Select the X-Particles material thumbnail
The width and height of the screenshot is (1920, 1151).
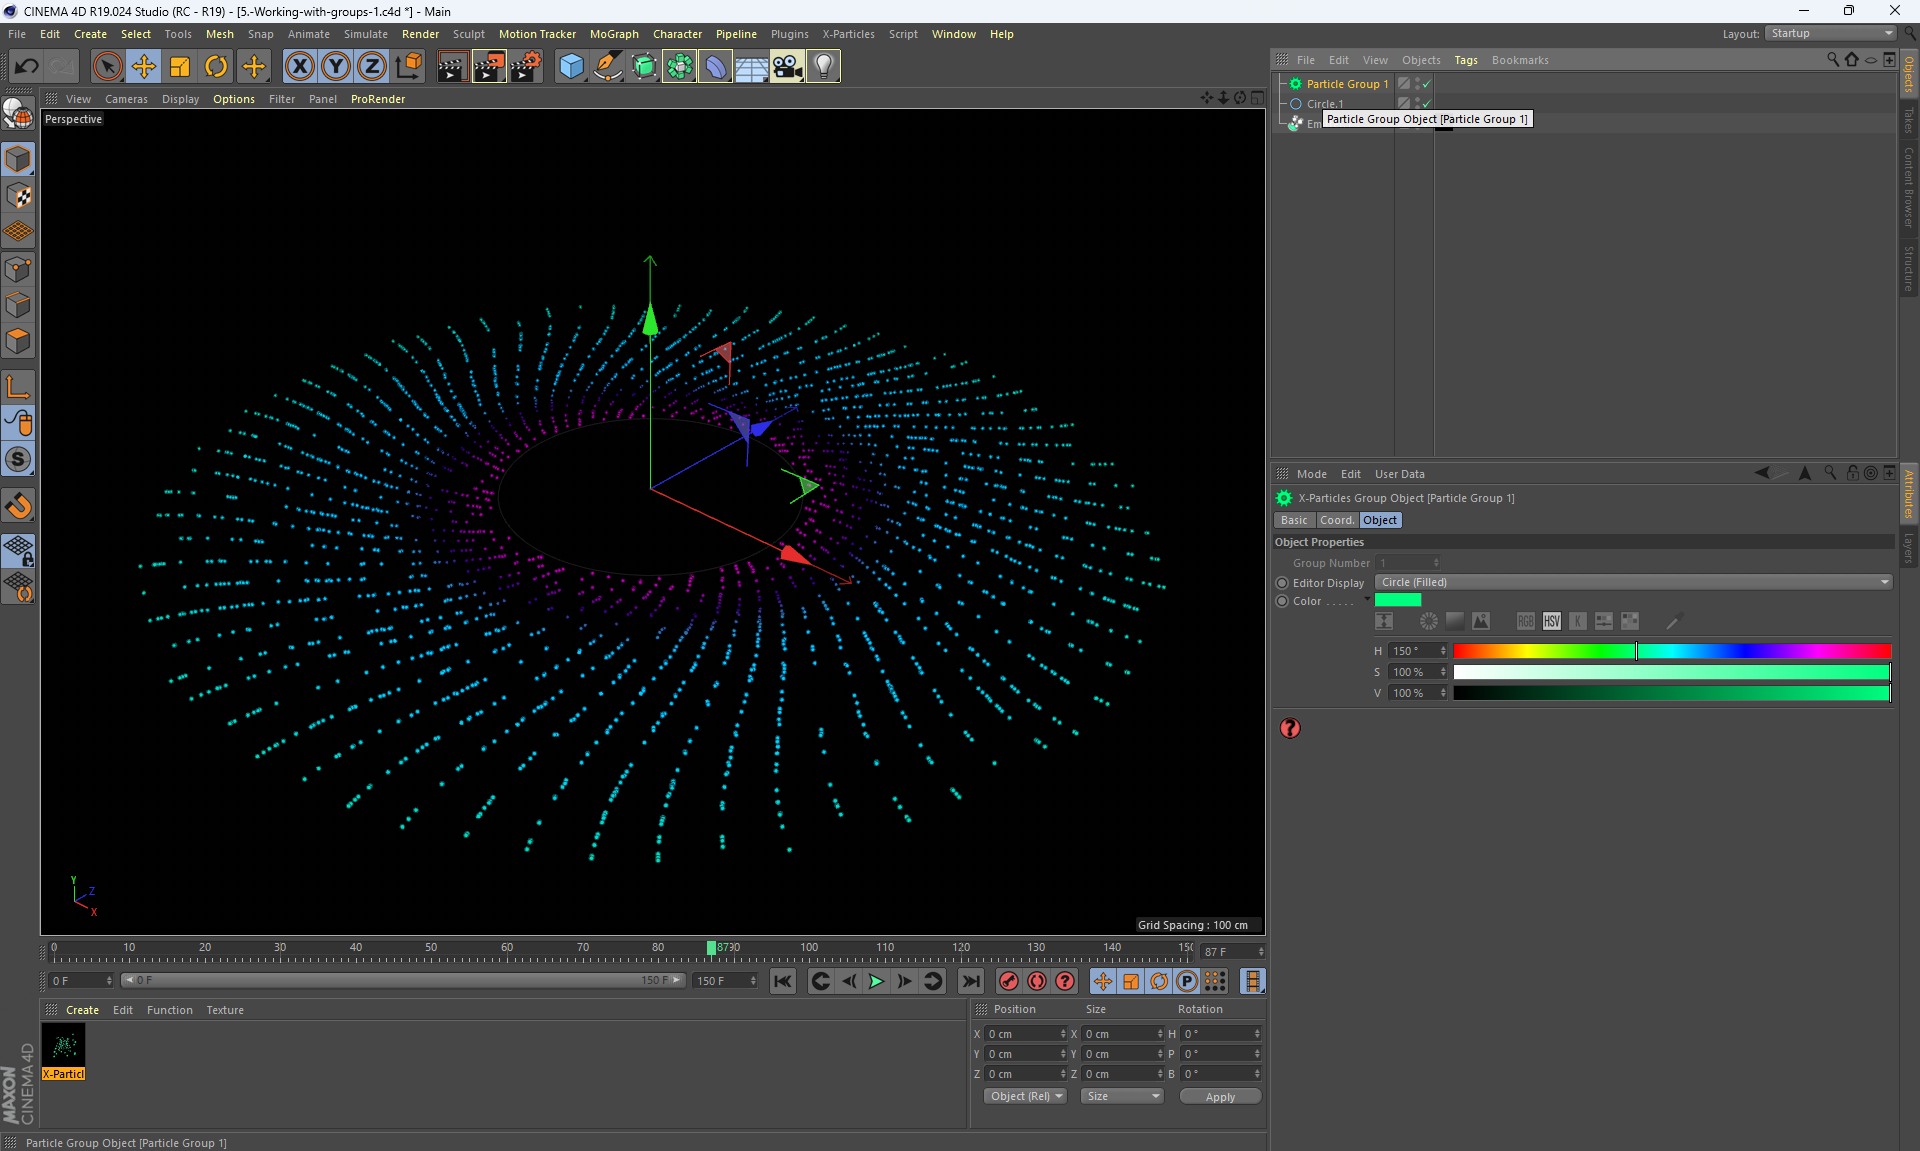point(64,1047)
